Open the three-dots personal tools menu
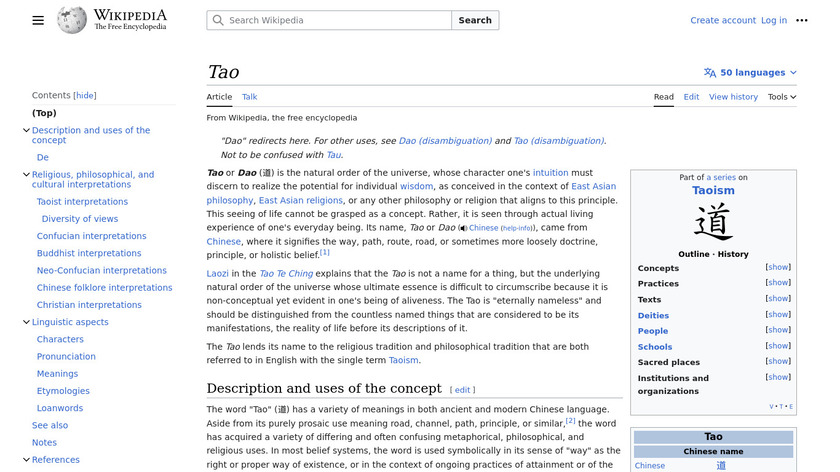Viewport: 840px width, 472px height. pos(801,20)
